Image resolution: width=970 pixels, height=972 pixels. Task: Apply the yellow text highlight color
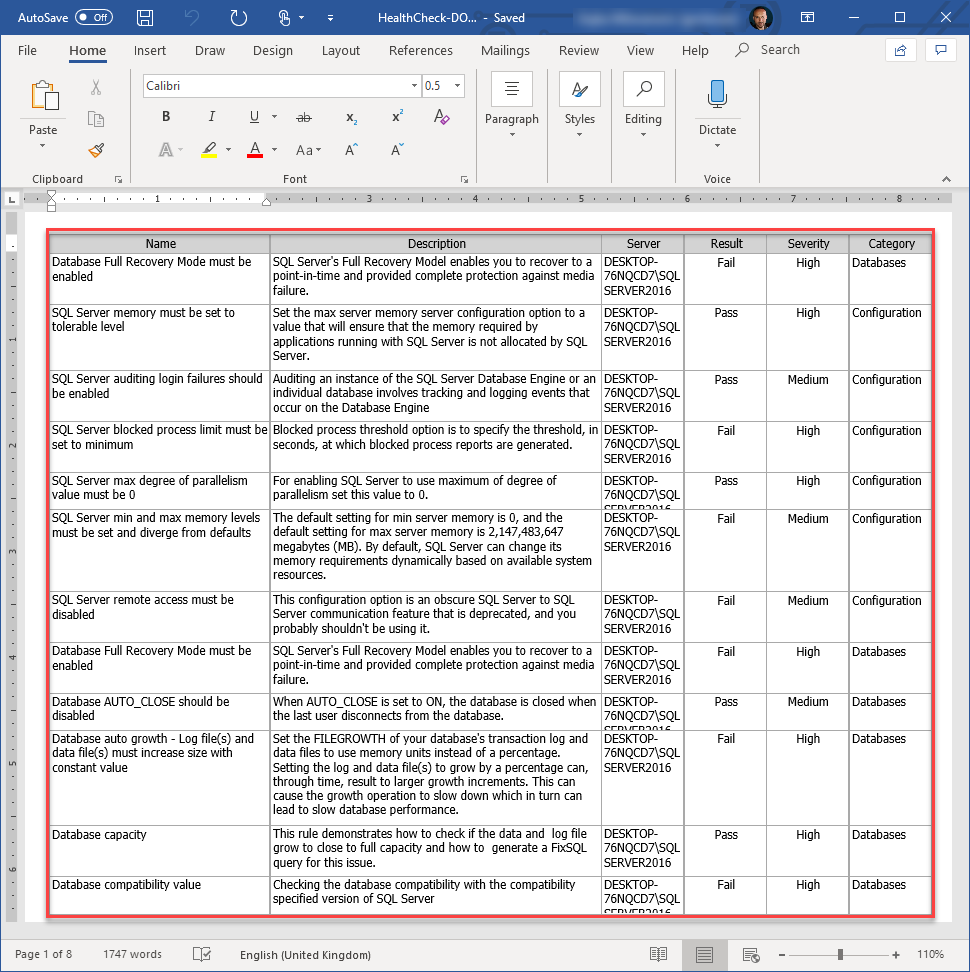[209, 150]
